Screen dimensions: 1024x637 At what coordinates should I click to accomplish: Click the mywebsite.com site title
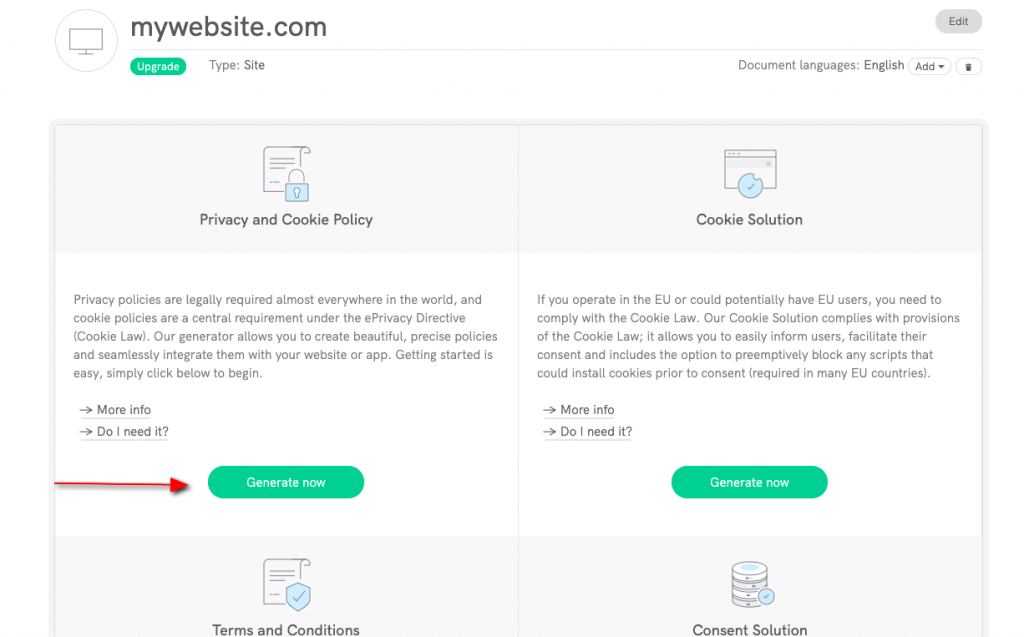point(228,27)
